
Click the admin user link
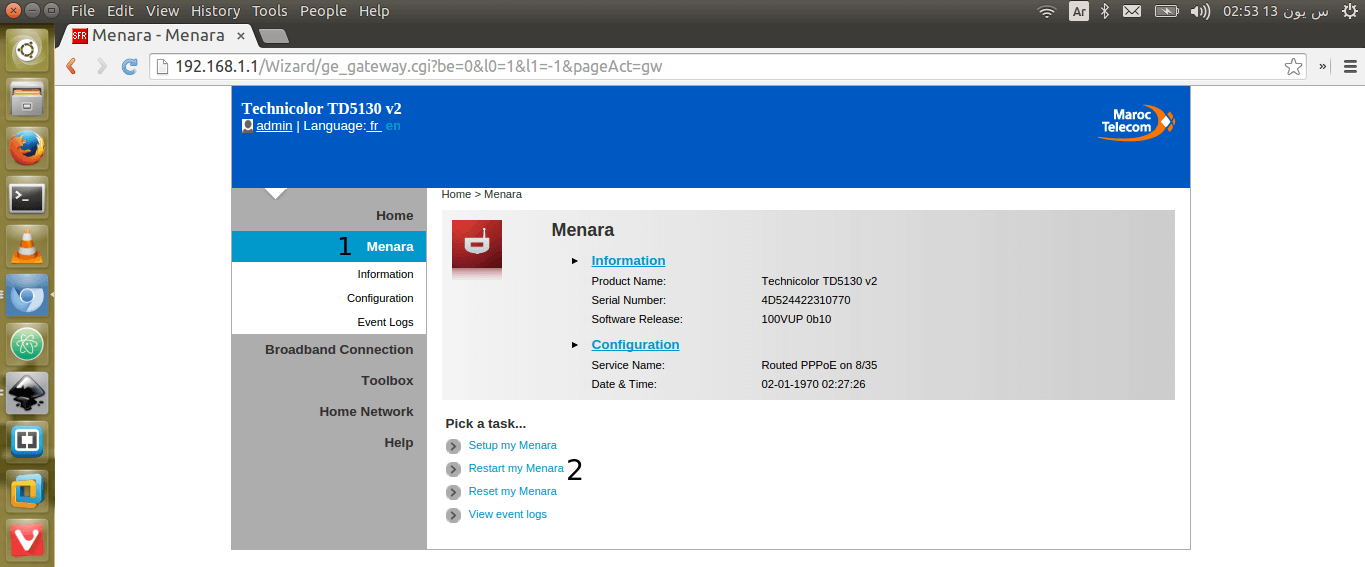pos(274,126)
